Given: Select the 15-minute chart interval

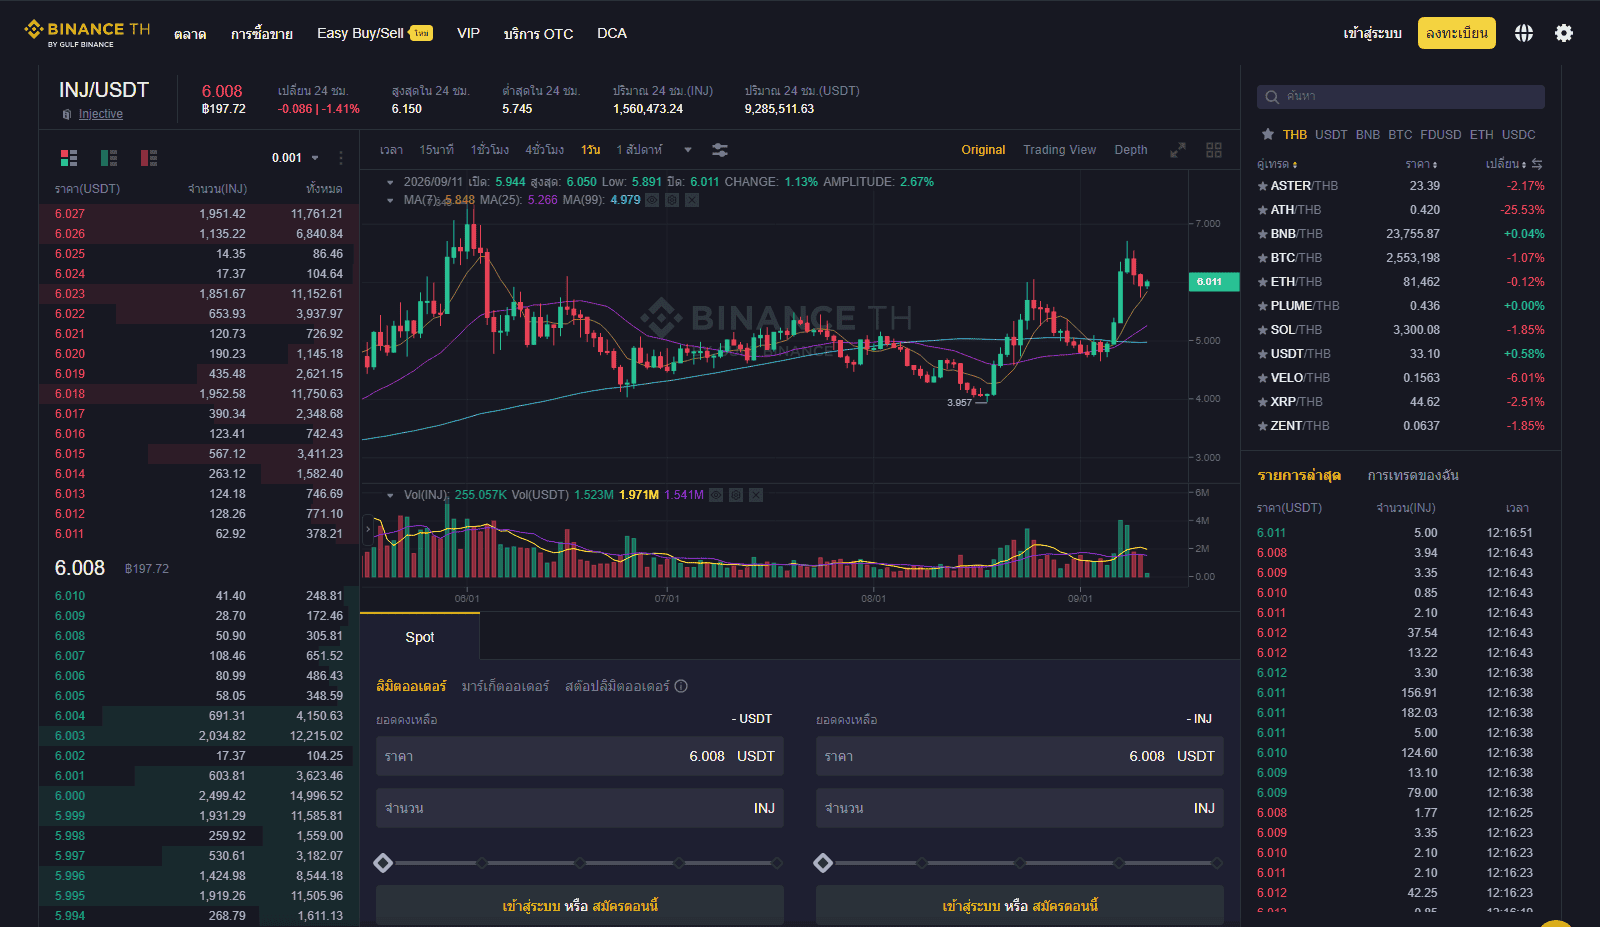Looking at the screenshot, I should click(436, 150).
